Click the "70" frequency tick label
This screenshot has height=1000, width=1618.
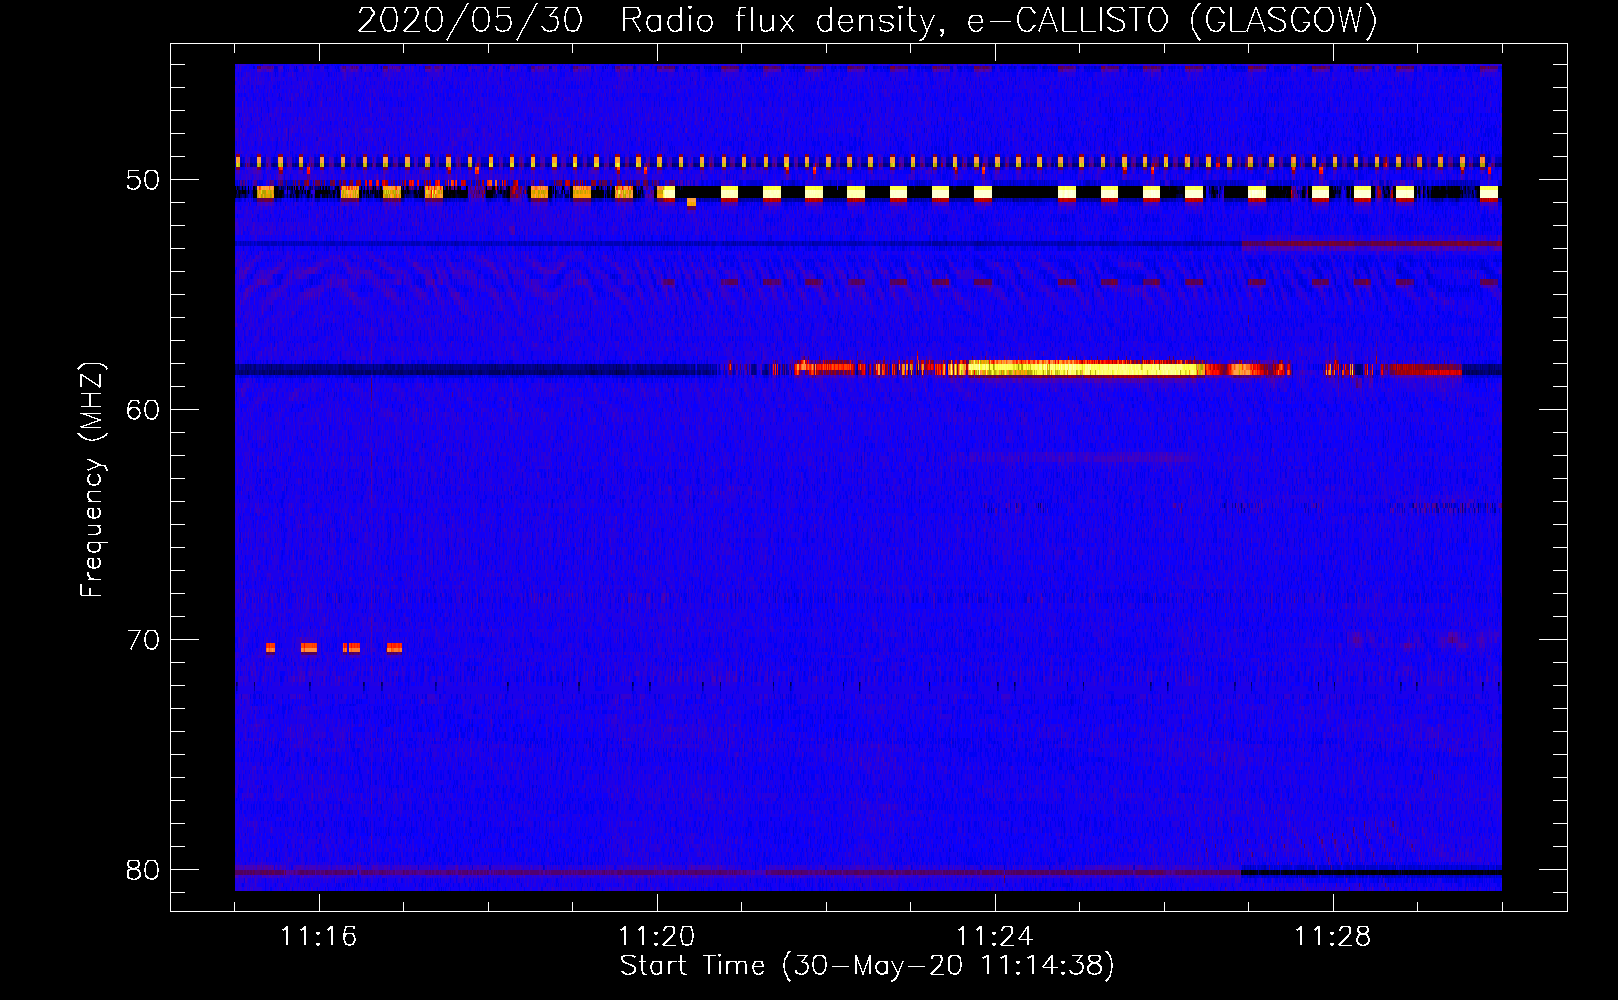(x=143, y=641)
